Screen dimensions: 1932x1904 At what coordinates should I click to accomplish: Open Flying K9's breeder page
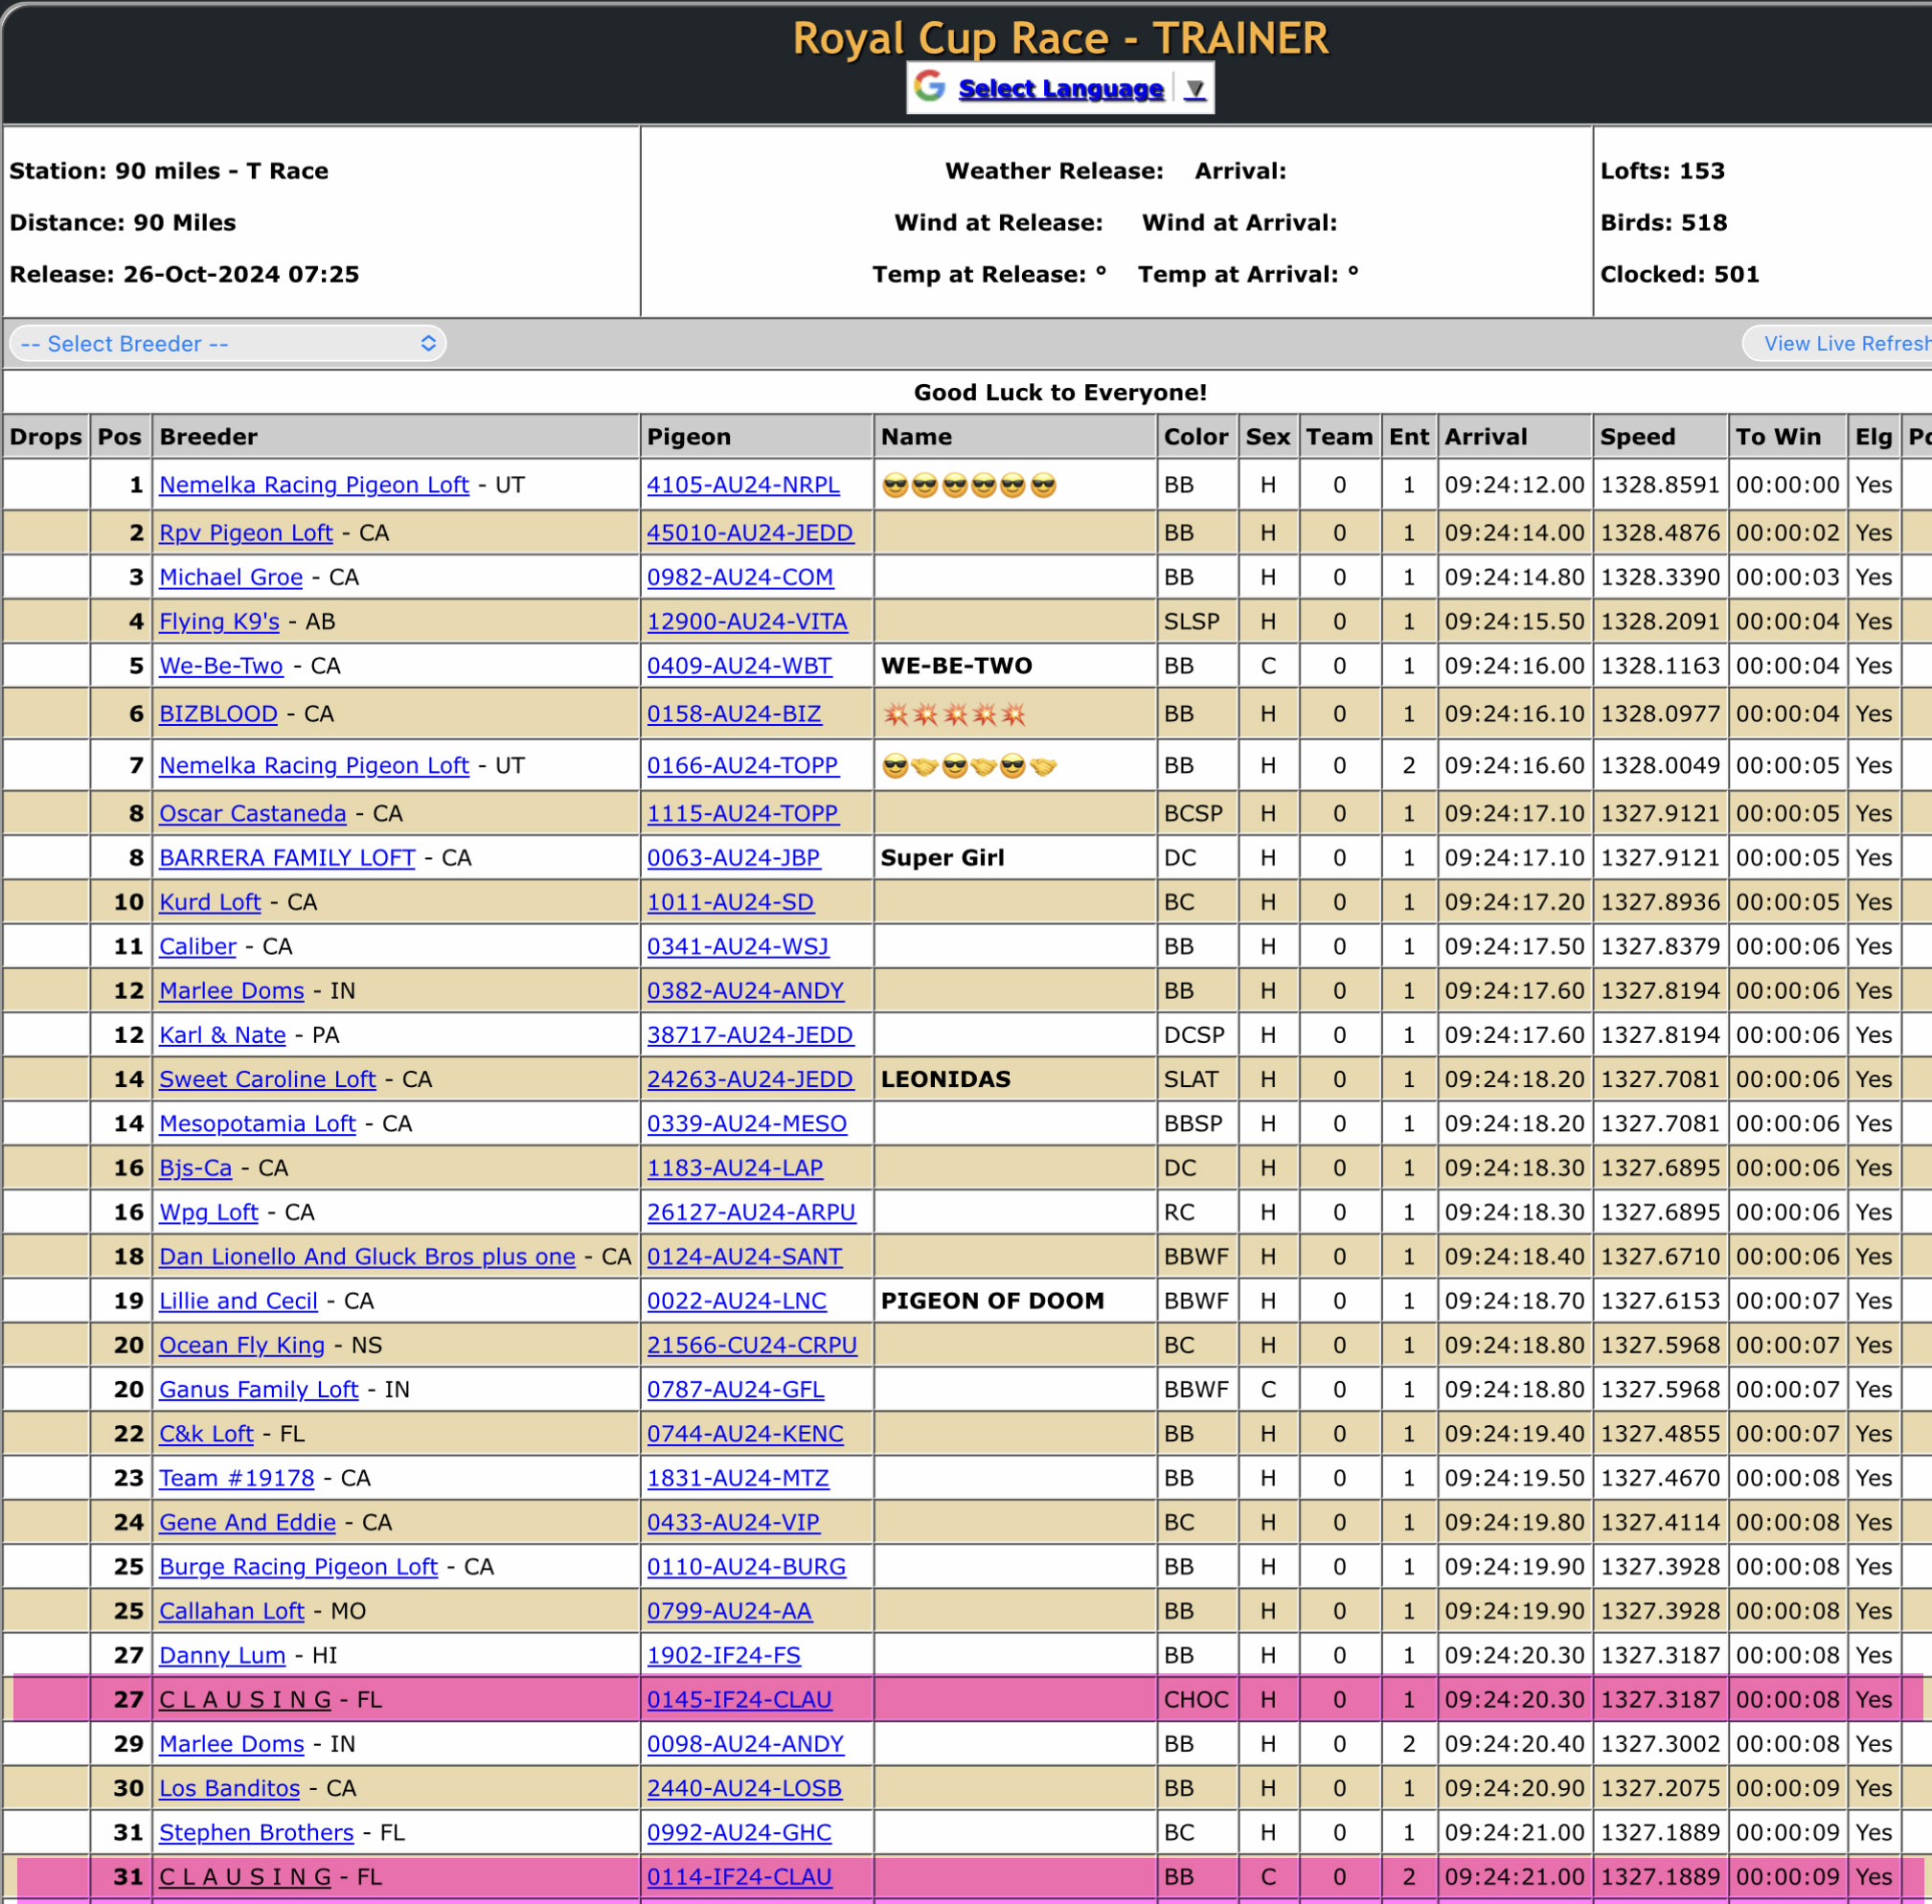219,621
